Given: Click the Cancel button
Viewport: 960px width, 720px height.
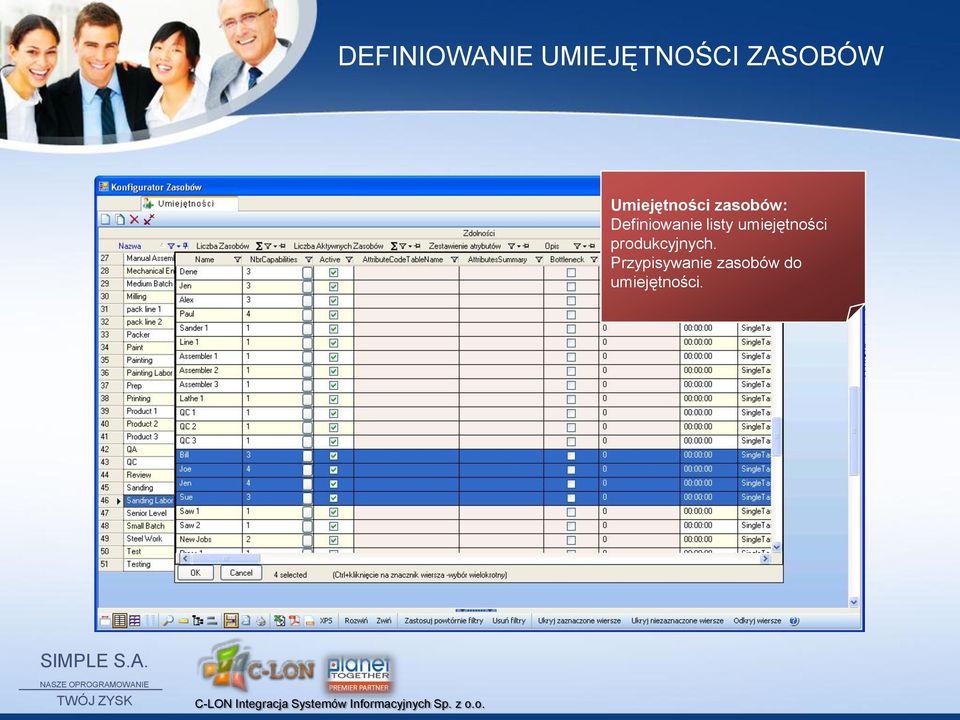Looking at the screenshot, I should point(241,573).
